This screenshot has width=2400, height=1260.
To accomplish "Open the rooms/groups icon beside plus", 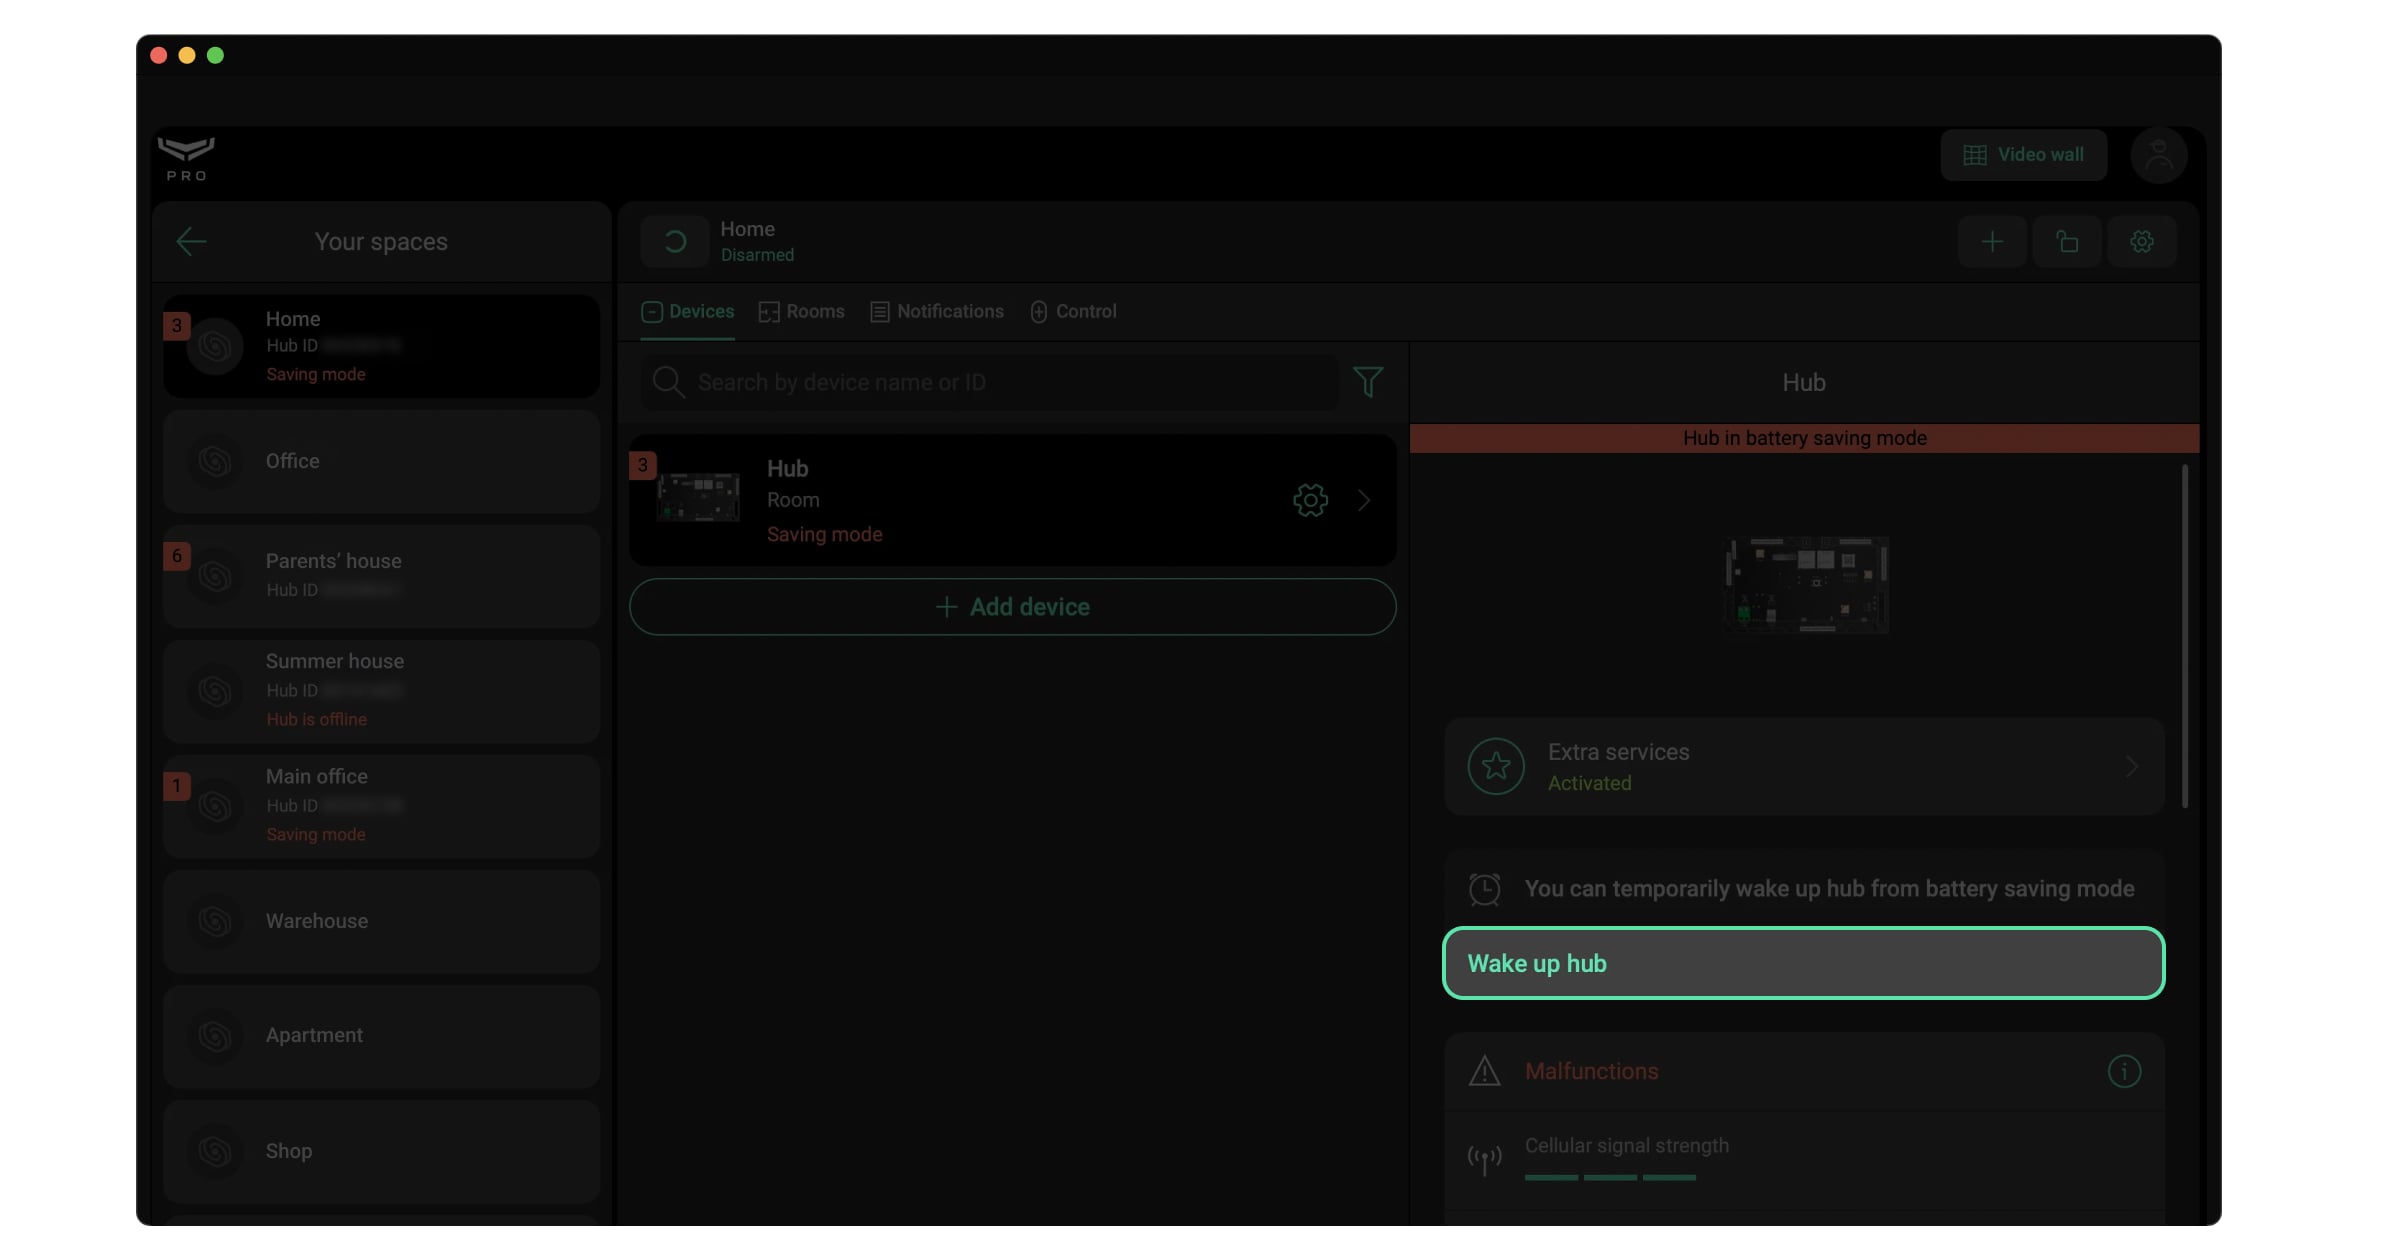I will pos(2067,241).
